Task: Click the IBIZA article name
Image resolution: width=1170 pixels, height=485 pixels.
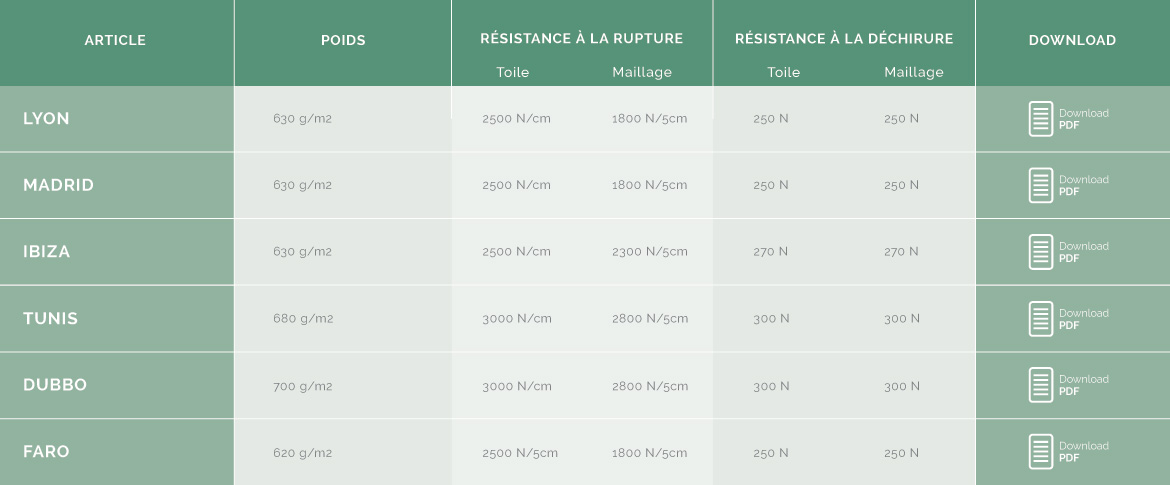Action: coord(47,251)
